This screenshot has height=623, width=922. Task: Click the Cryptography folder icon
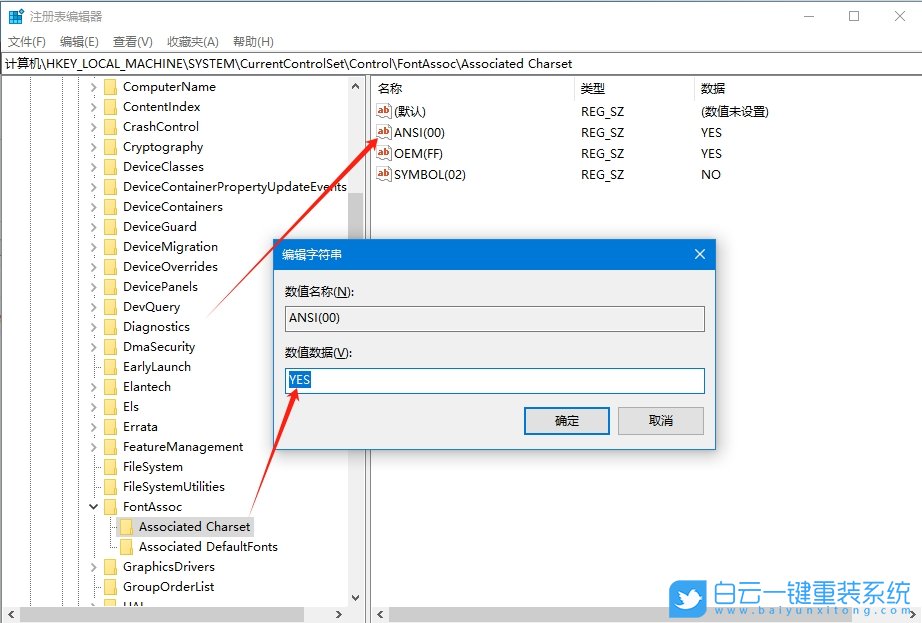(x=110, y=146)
